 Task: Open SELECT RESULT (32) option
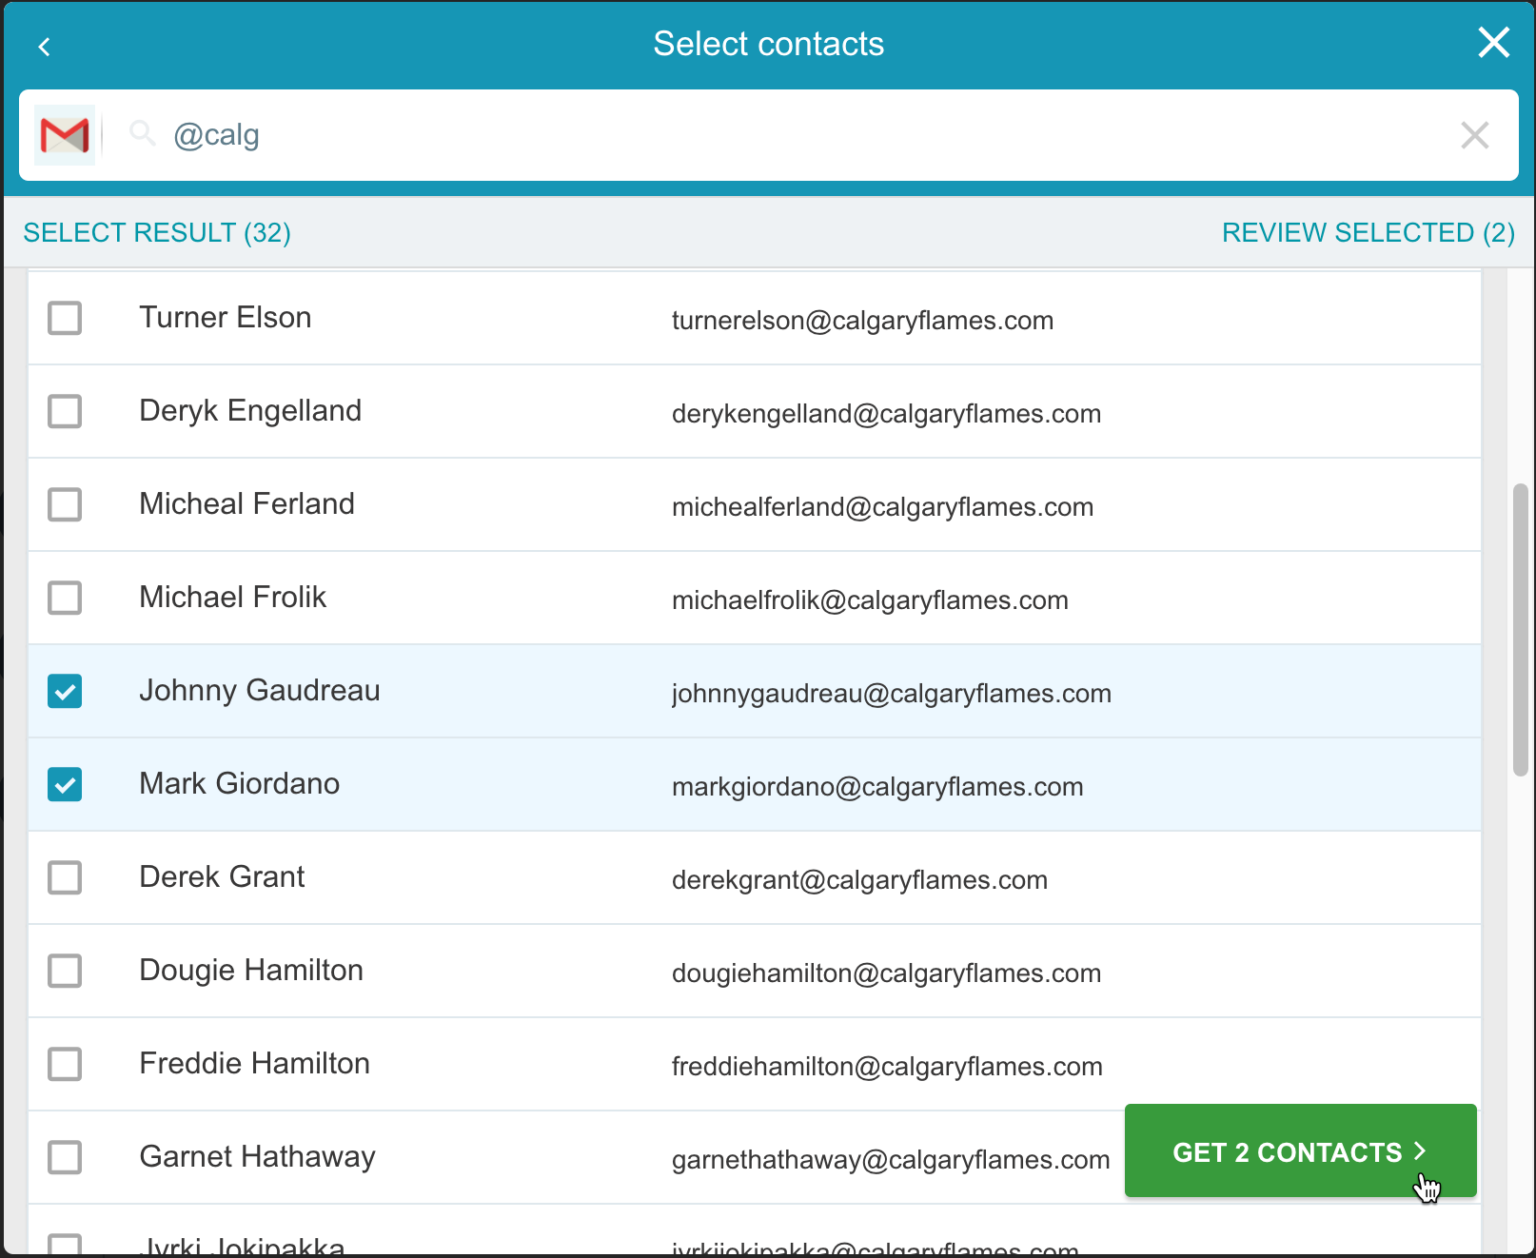coord(156,232)
